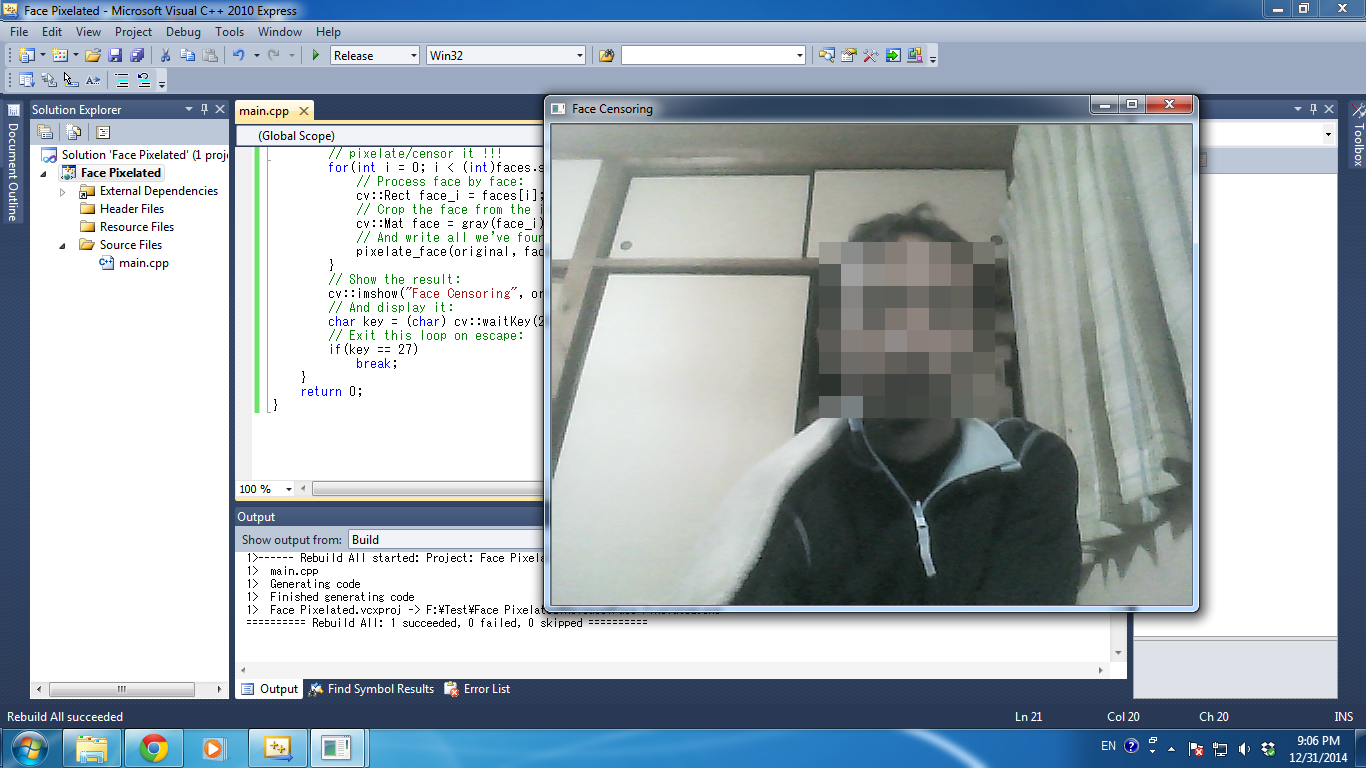Open the Debug menu

[x=183, y=32]
